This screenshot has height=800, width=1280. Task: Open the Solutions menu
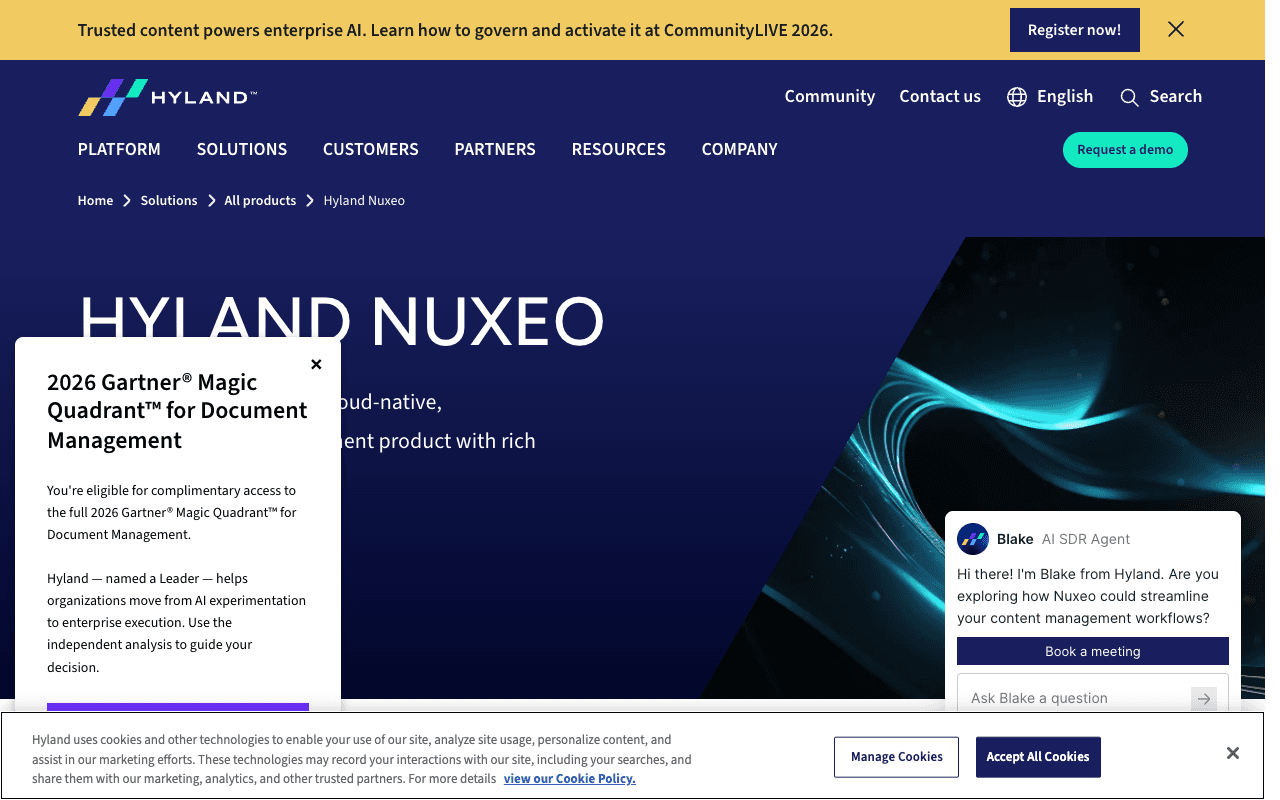(242, 149)
